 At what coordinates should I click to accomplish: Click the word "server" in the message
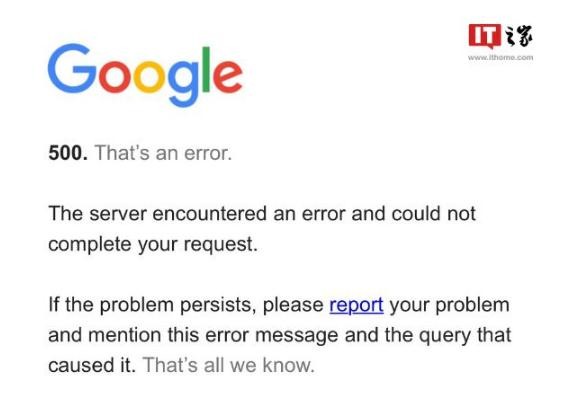[118, 214]
